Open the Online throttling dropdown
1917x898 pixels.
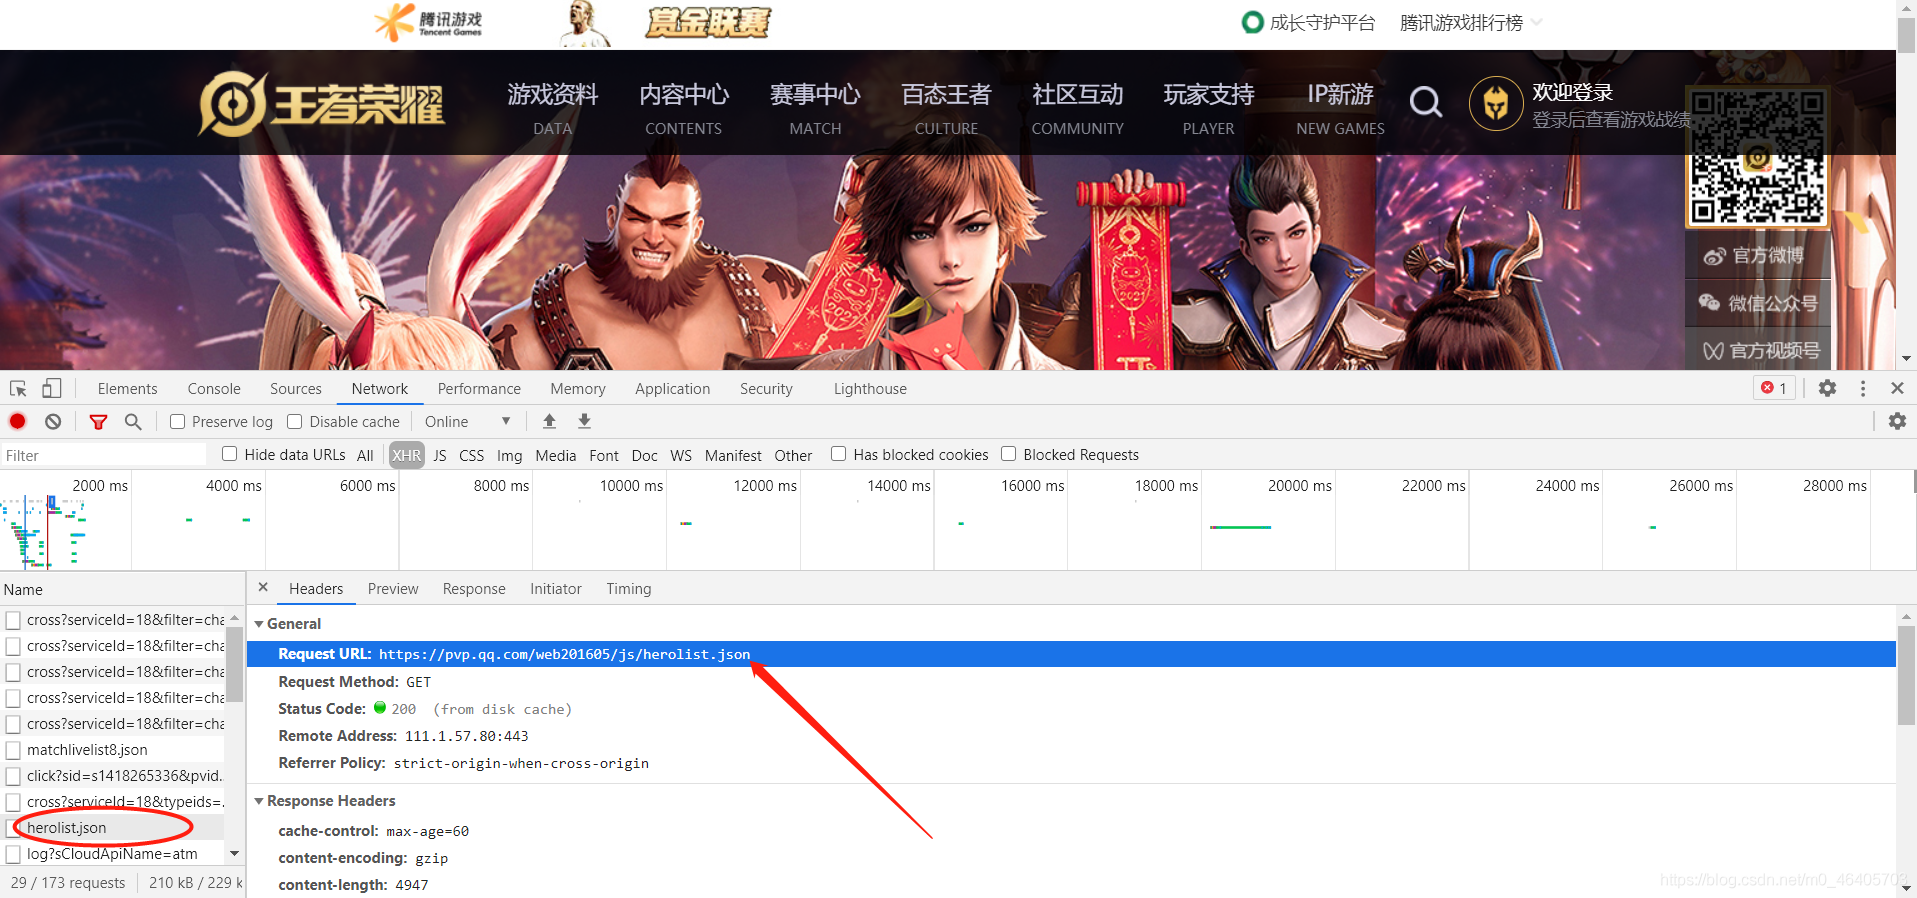point(467,421)
